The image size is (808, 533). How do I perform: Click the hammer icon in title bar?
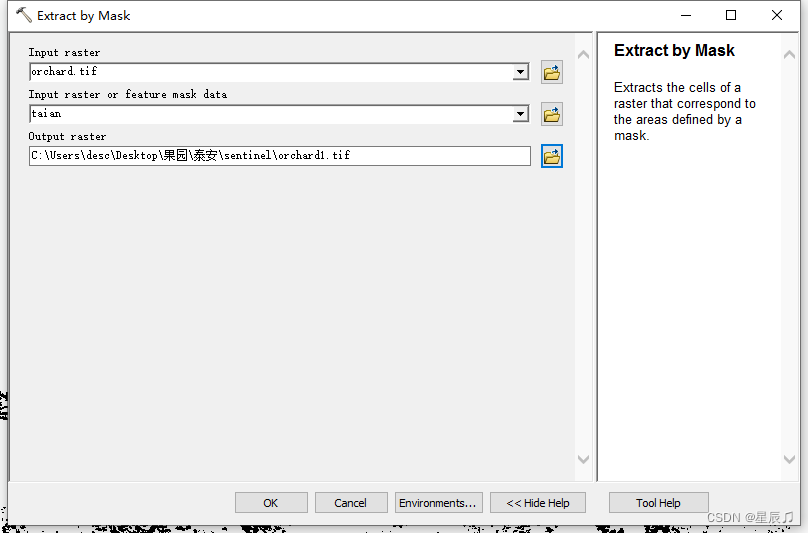point(24,15)
